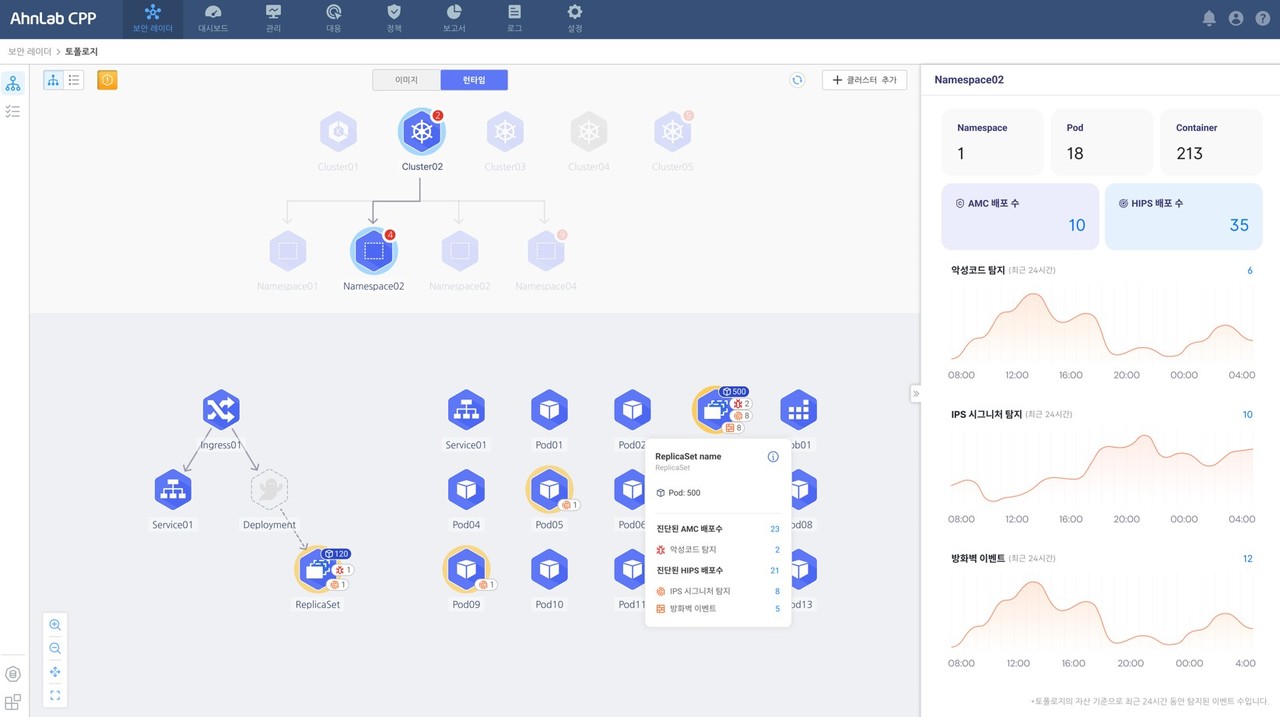Select the 이미지 toggle option
The image size is (1280, 717).
tap(406, 80)
